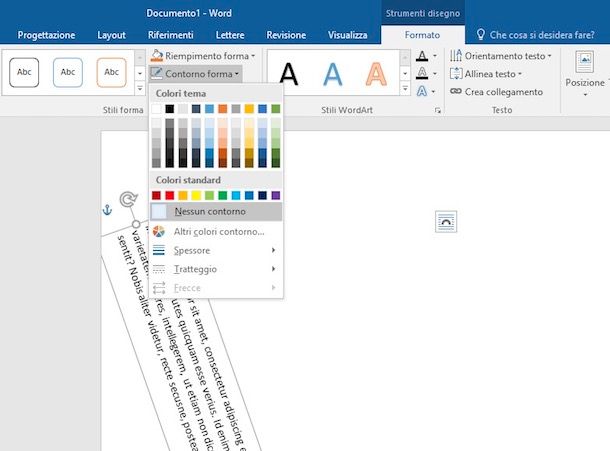This screenshot has width=610, height=451.
Task: Type a query in Che cosa si desidera fare
Action: 542,35
